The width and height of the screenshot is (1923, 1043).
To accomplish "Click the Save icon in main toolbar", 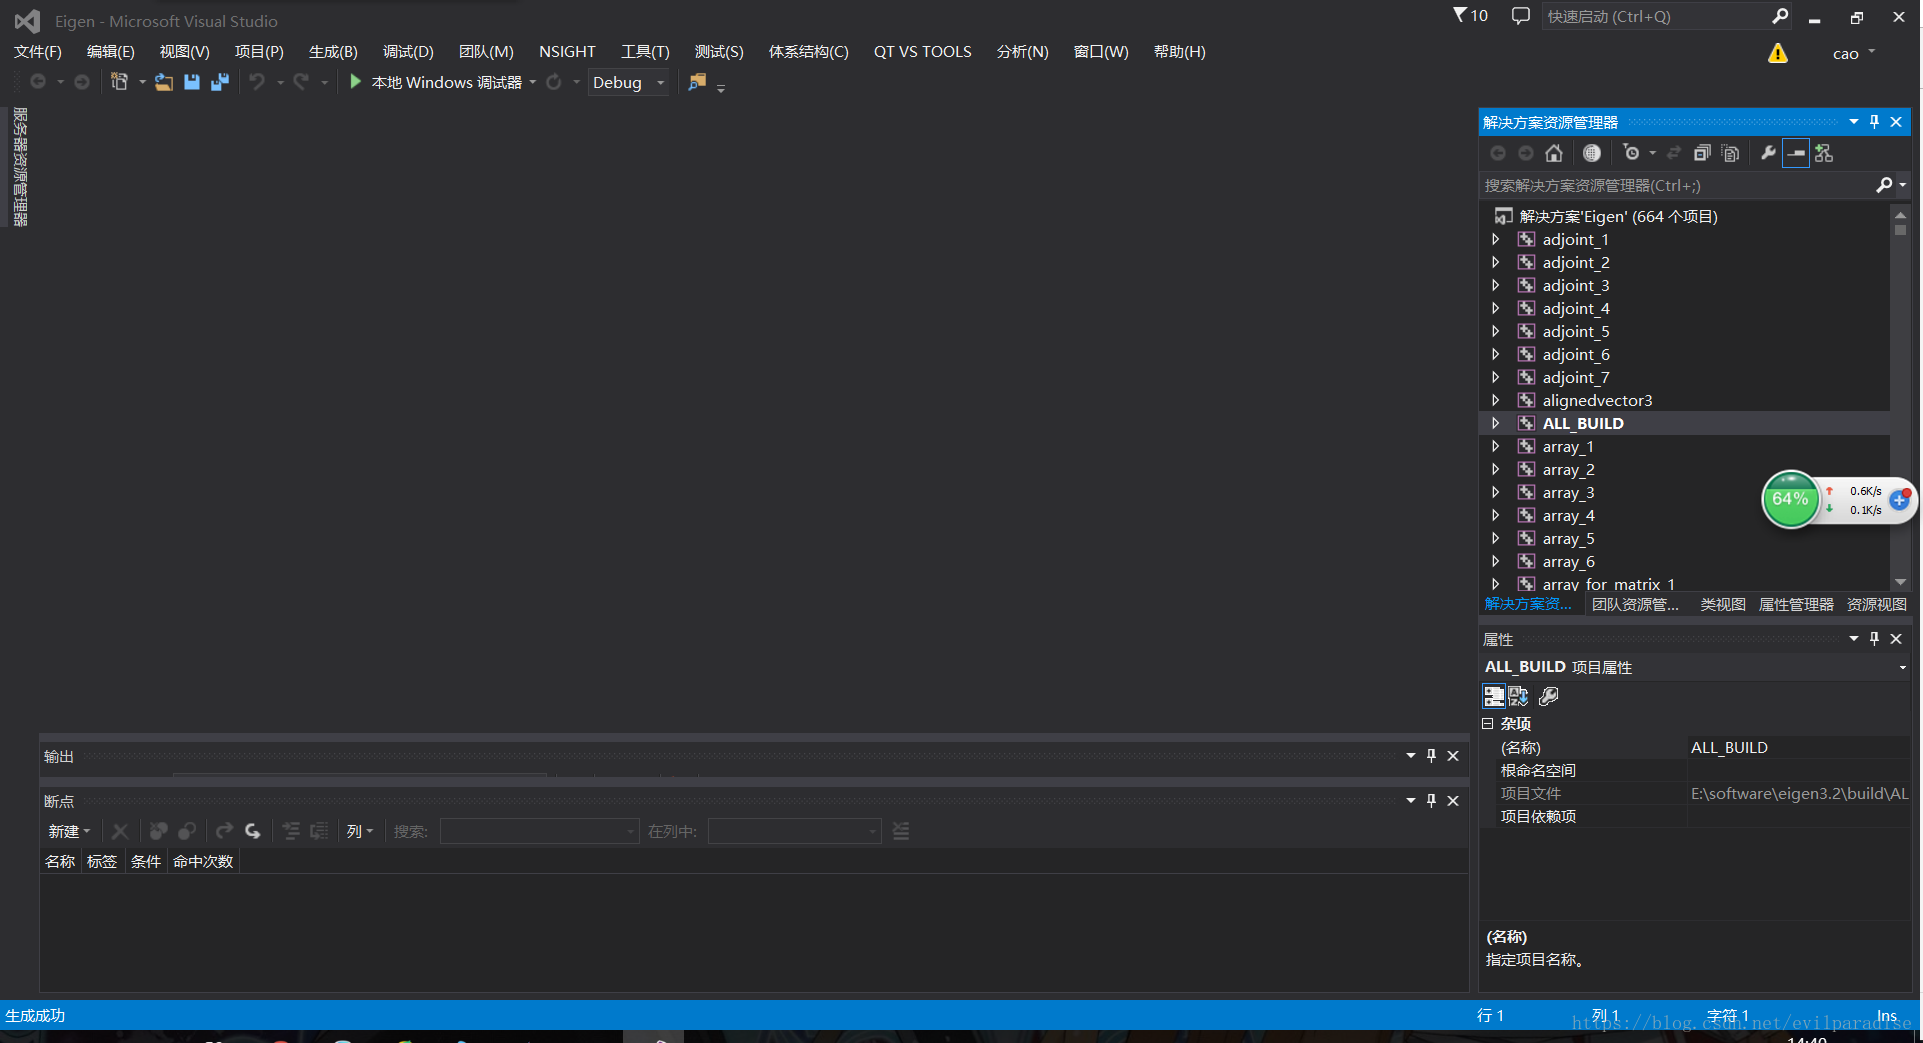I will click(x=192, y=82).
